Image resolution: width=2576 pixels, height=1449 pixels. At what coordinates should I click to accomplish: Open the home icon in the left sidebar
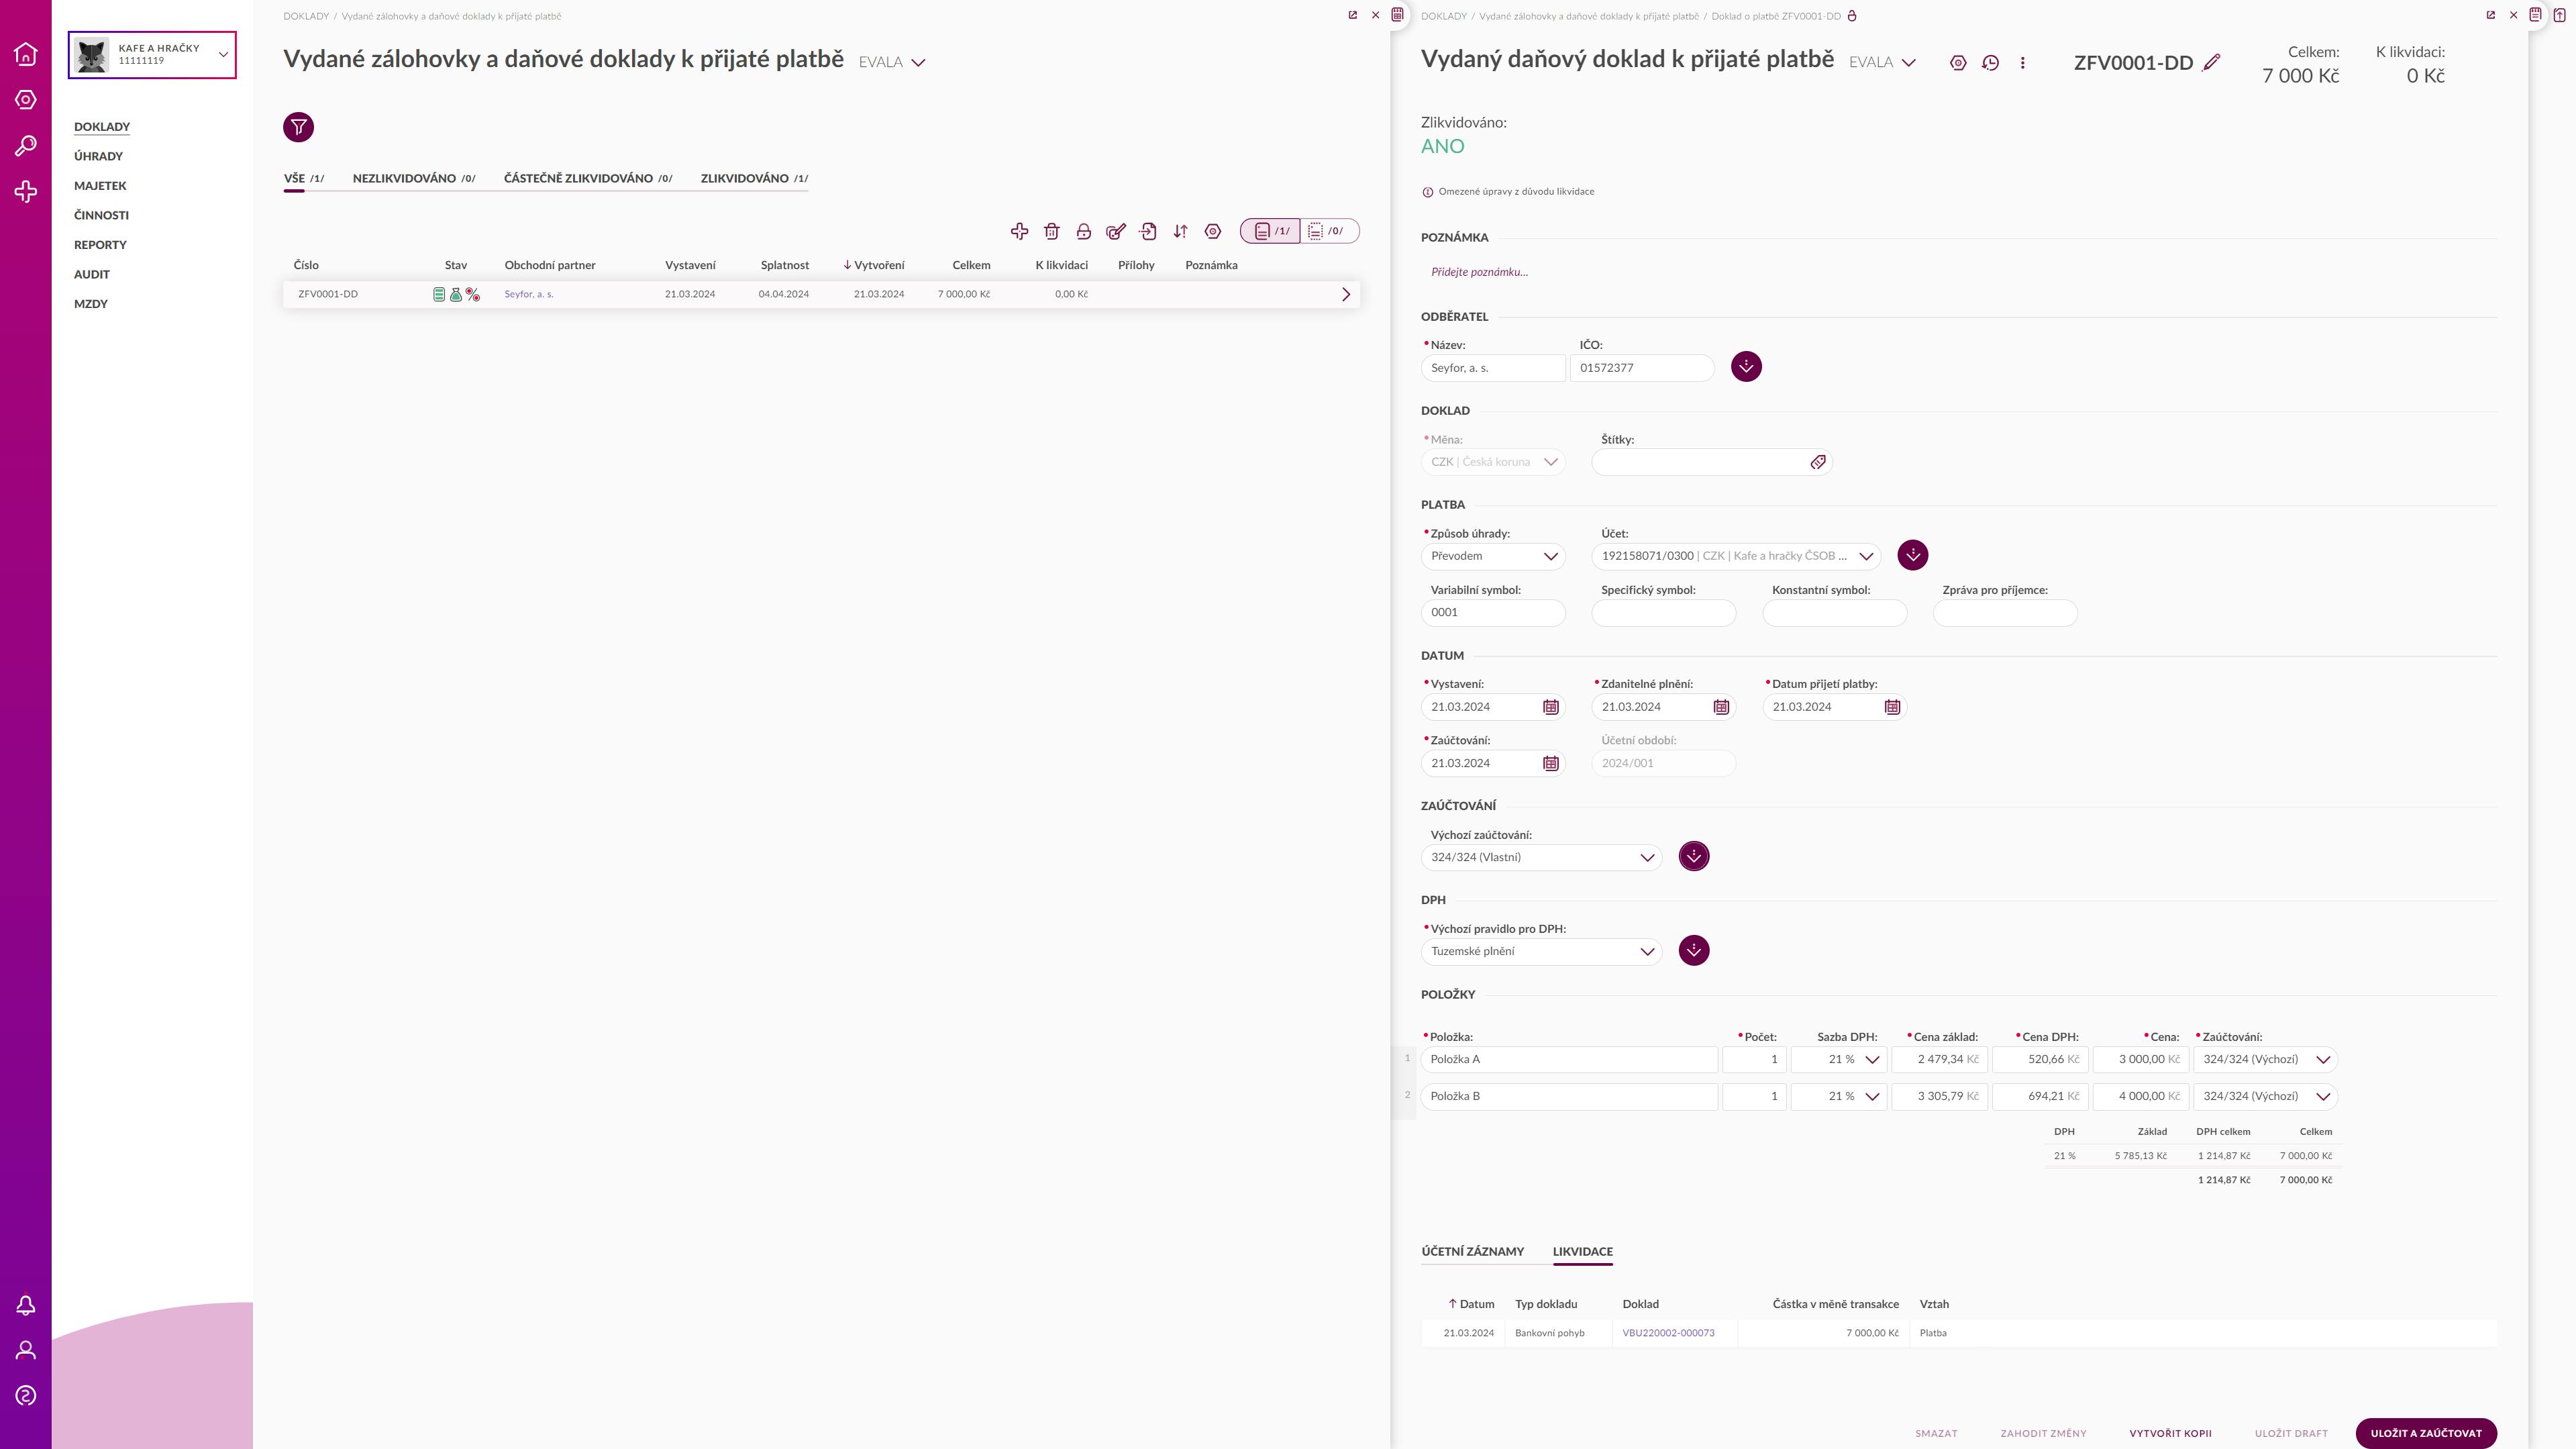pos(26,54)
